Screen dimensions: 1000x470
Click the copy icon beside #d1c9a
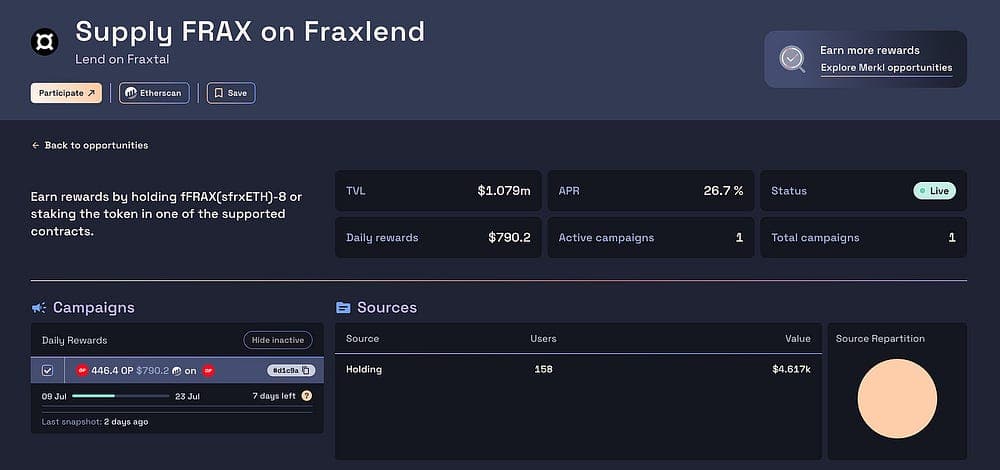coord(305,371)
